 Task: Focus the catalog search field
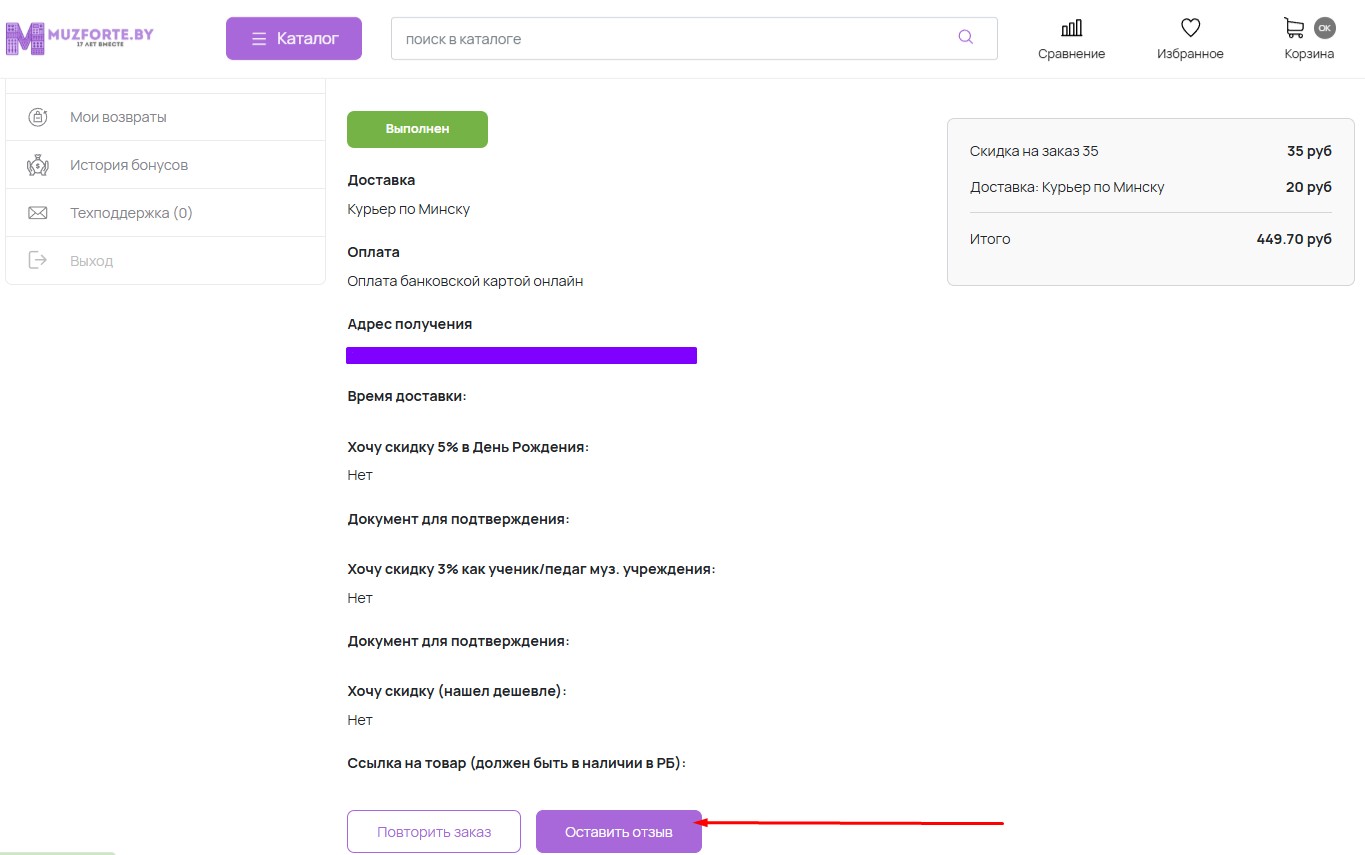[x=670, y=39]
